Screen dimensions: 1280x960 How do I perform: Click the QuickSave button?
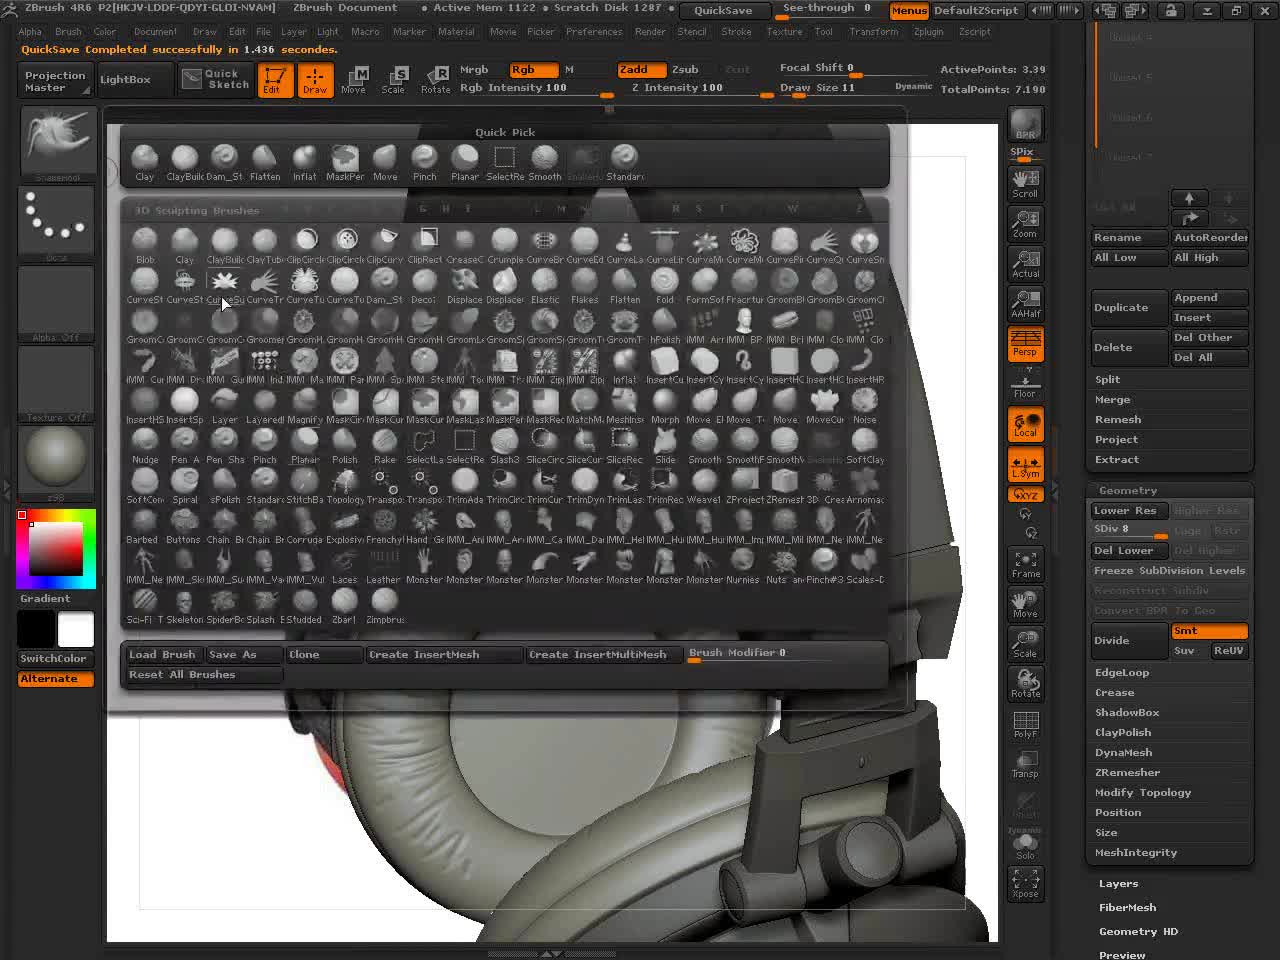[x=723, y=11]
